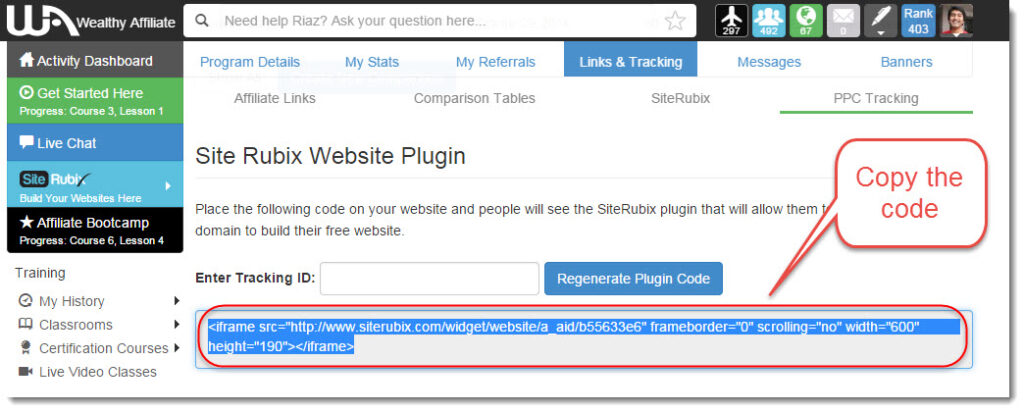Open the Comparison Tables sub-tab
This screenshot has width=1024, height=412.
click(475, 99)
